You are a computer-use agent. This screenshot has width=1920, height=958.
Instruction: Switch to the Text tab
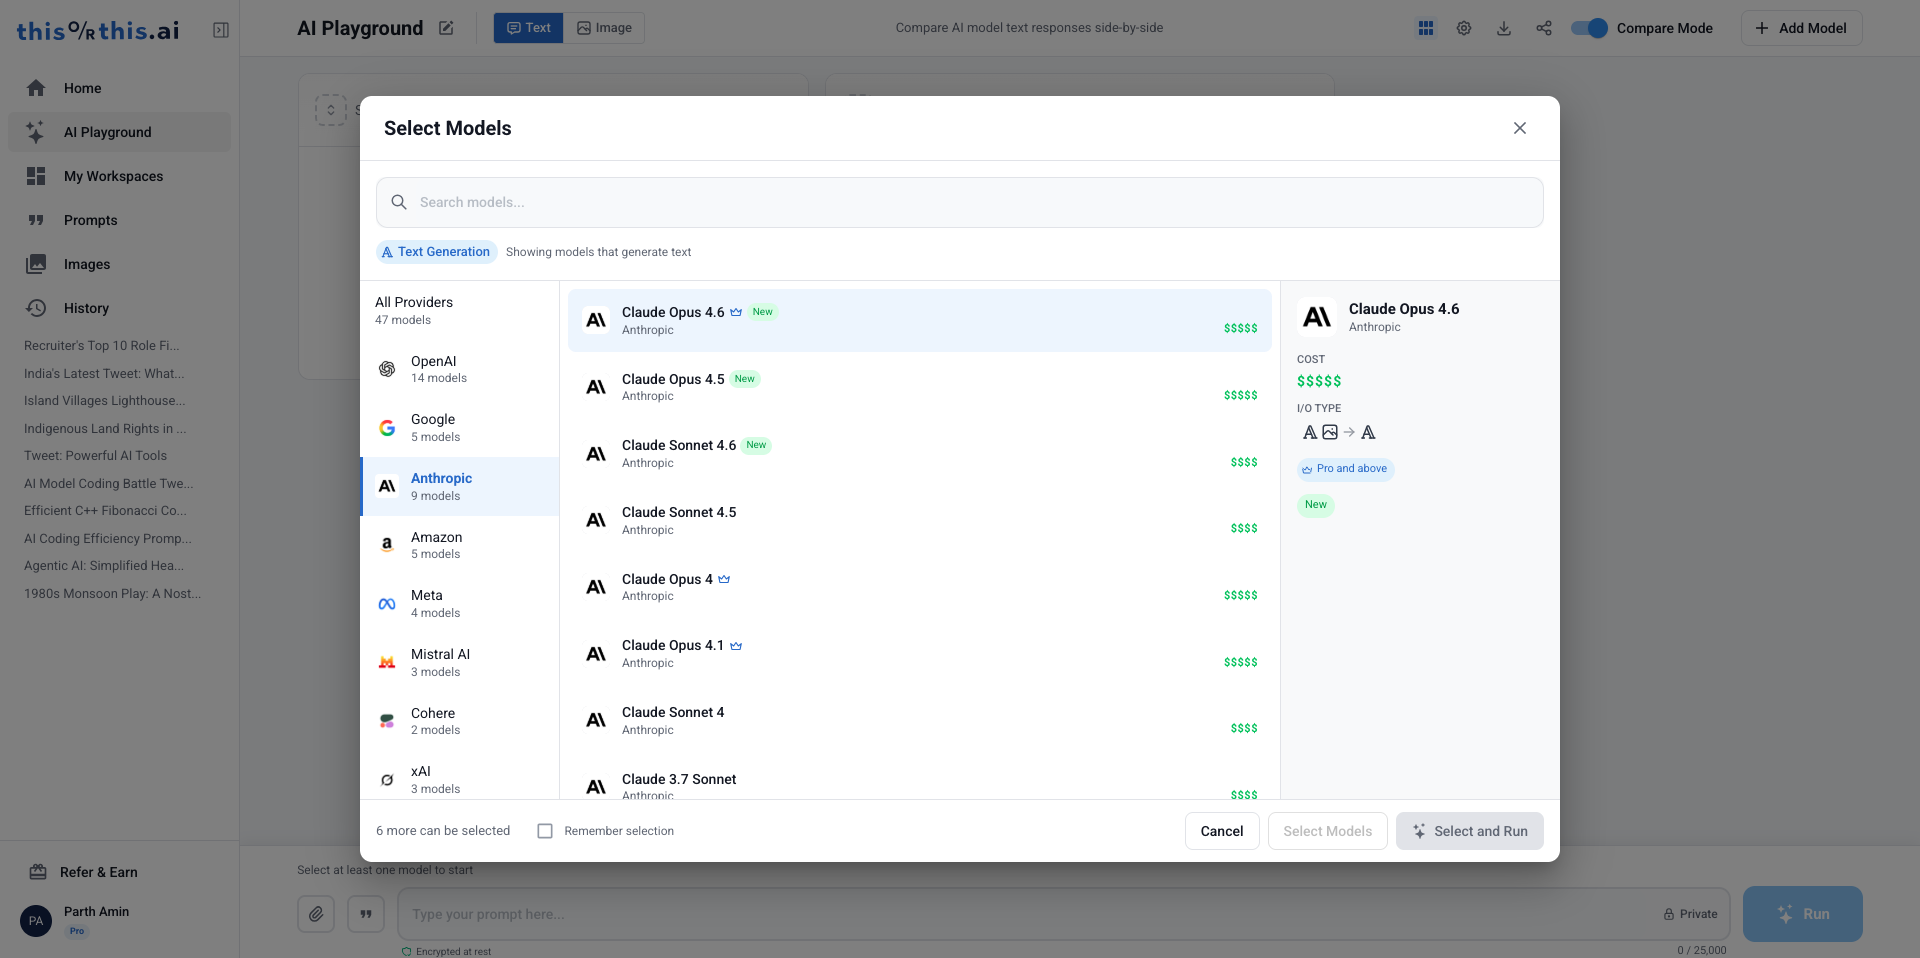529,28
